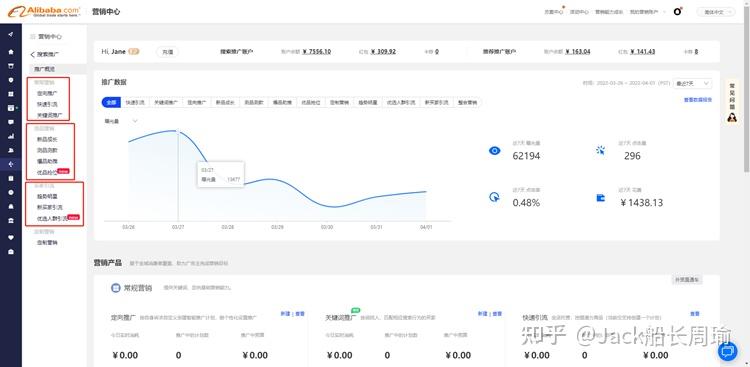The image size is (750, 367).
Task: Click the store icon in left rail
Action: (11, 66)
